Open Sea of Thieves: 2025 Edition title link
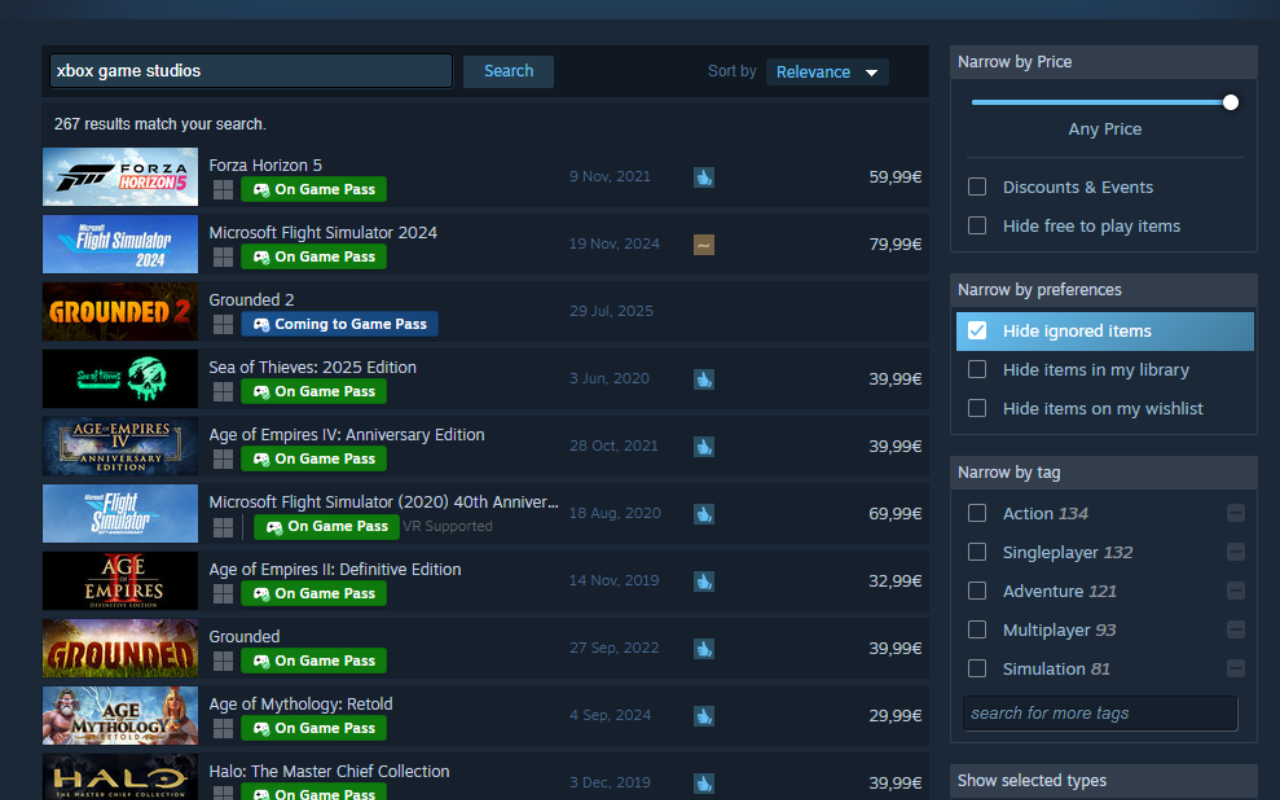 (313, 367)
